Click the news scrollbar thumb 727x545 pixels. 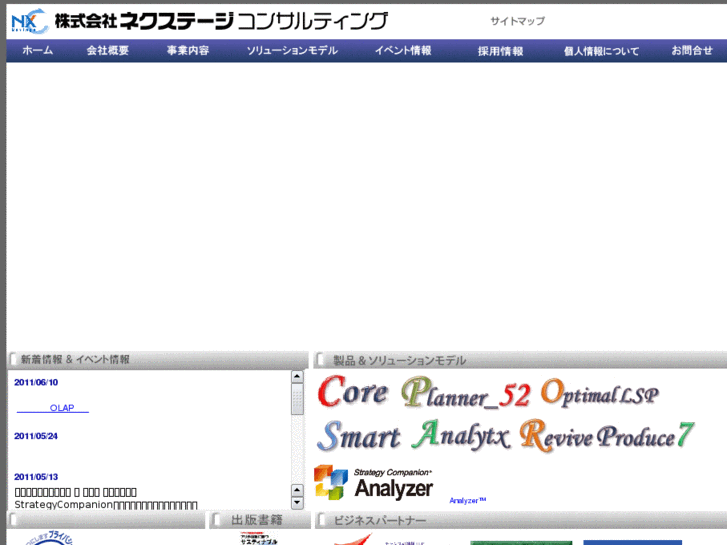point(297,398)
